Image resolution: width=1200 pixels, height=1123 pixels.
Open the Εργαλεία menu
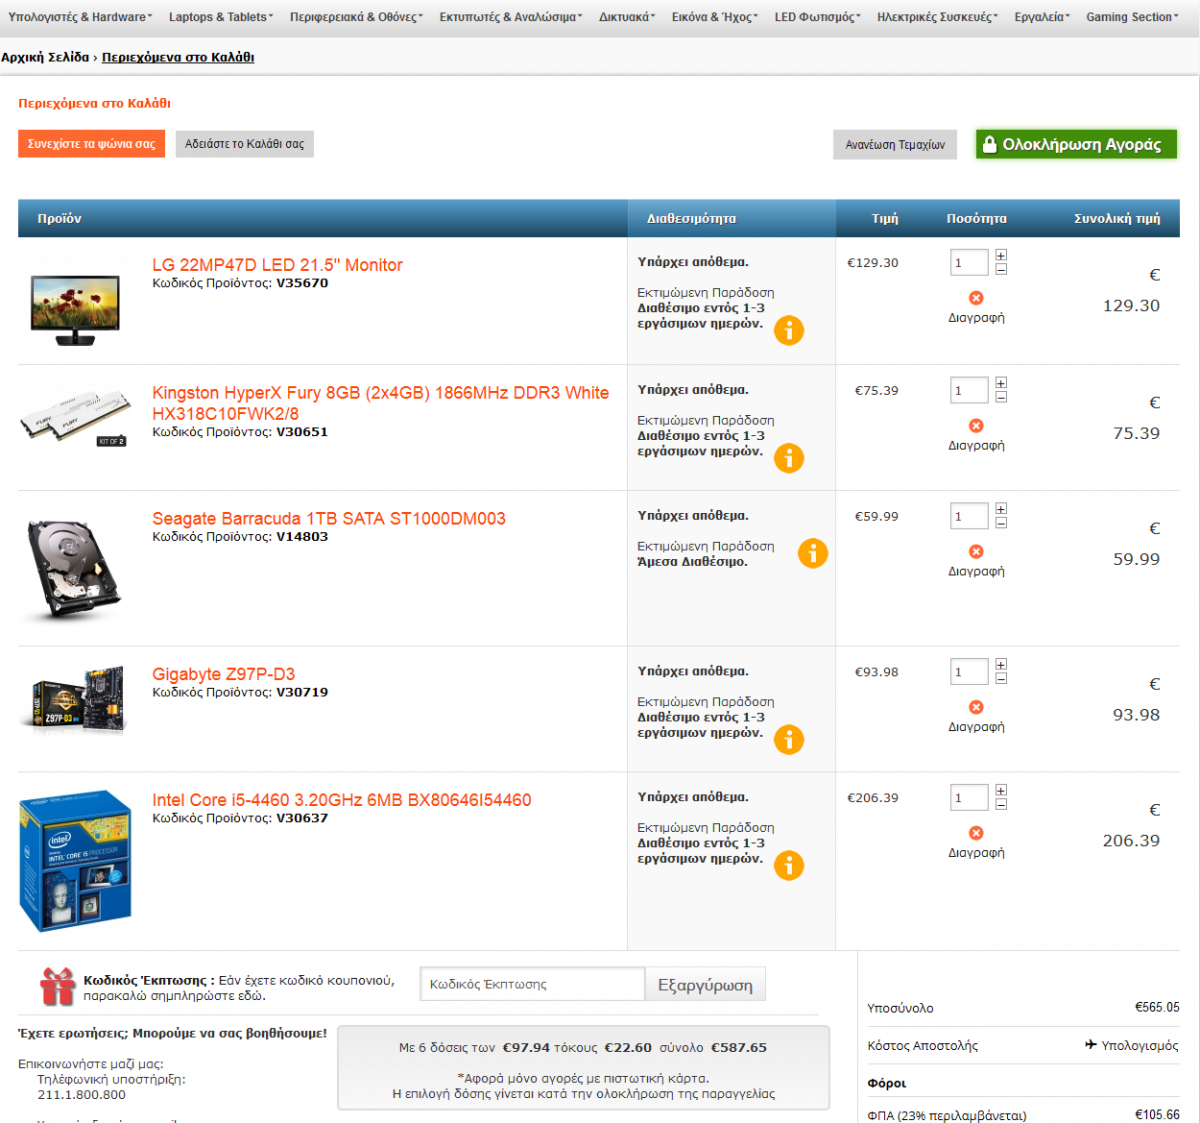1042,17
